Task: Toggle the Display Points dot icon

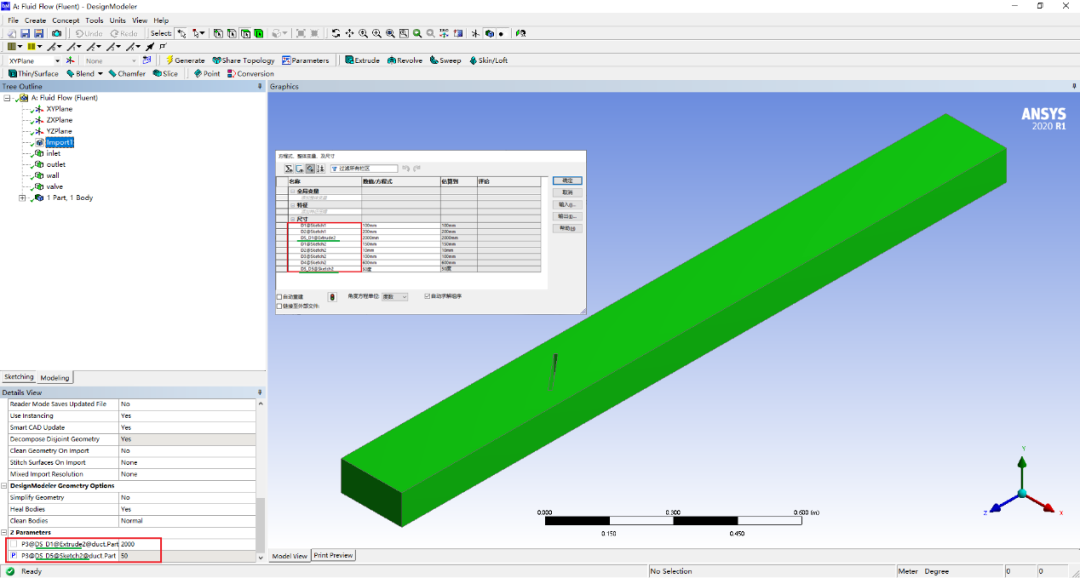Action: 501,33
